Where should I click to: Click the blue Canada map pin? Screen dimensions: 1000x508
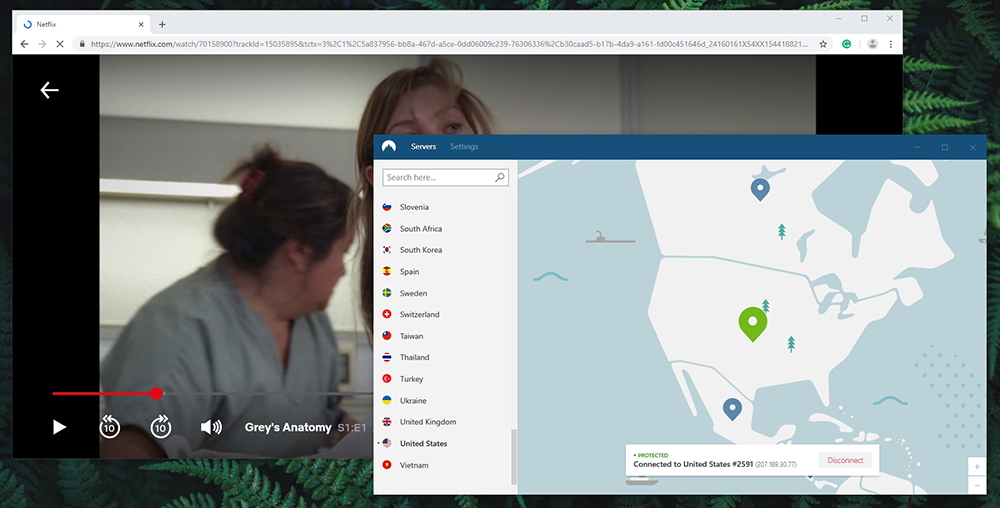tap(760, 189)
